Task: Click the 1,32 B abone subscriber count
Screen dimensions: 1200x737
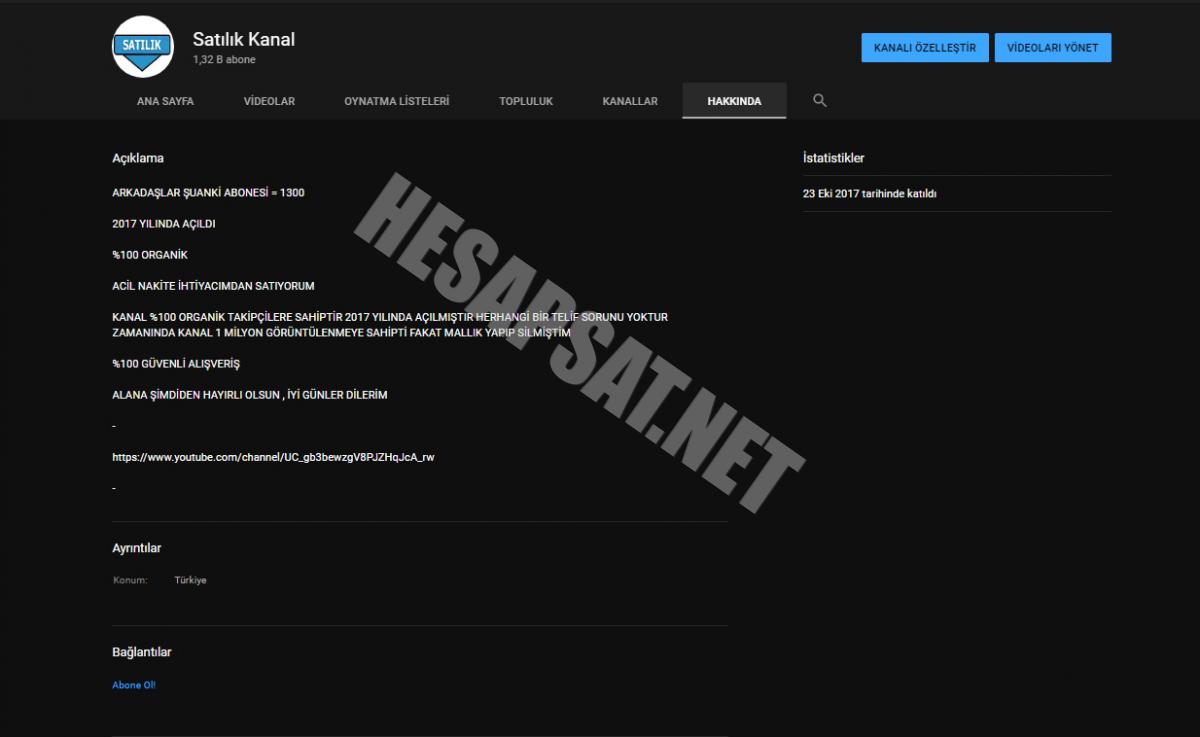Action: [x=224, y=60]
